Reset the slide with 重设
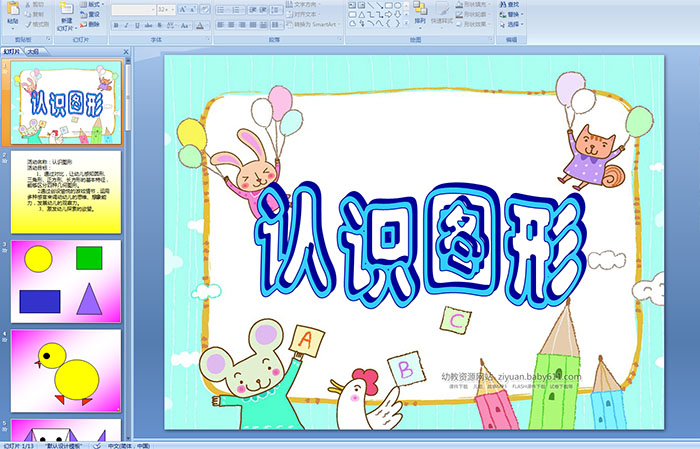This screenshot has height=449, width=700. coord(90,15)
